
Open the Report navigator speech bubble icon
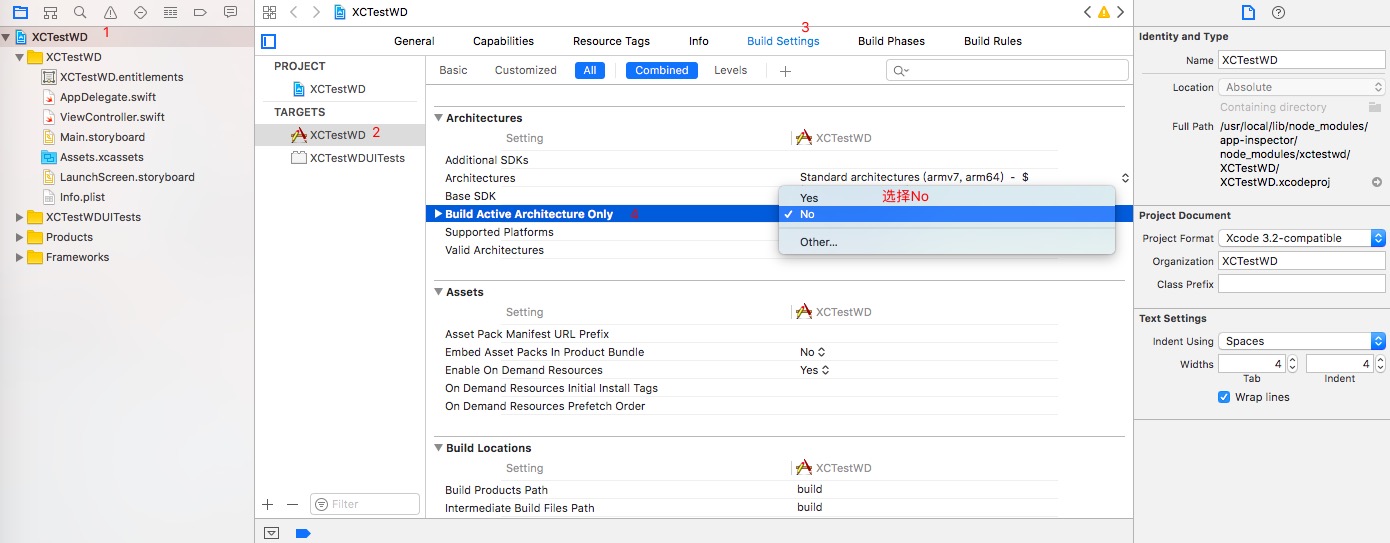point(231,12)
